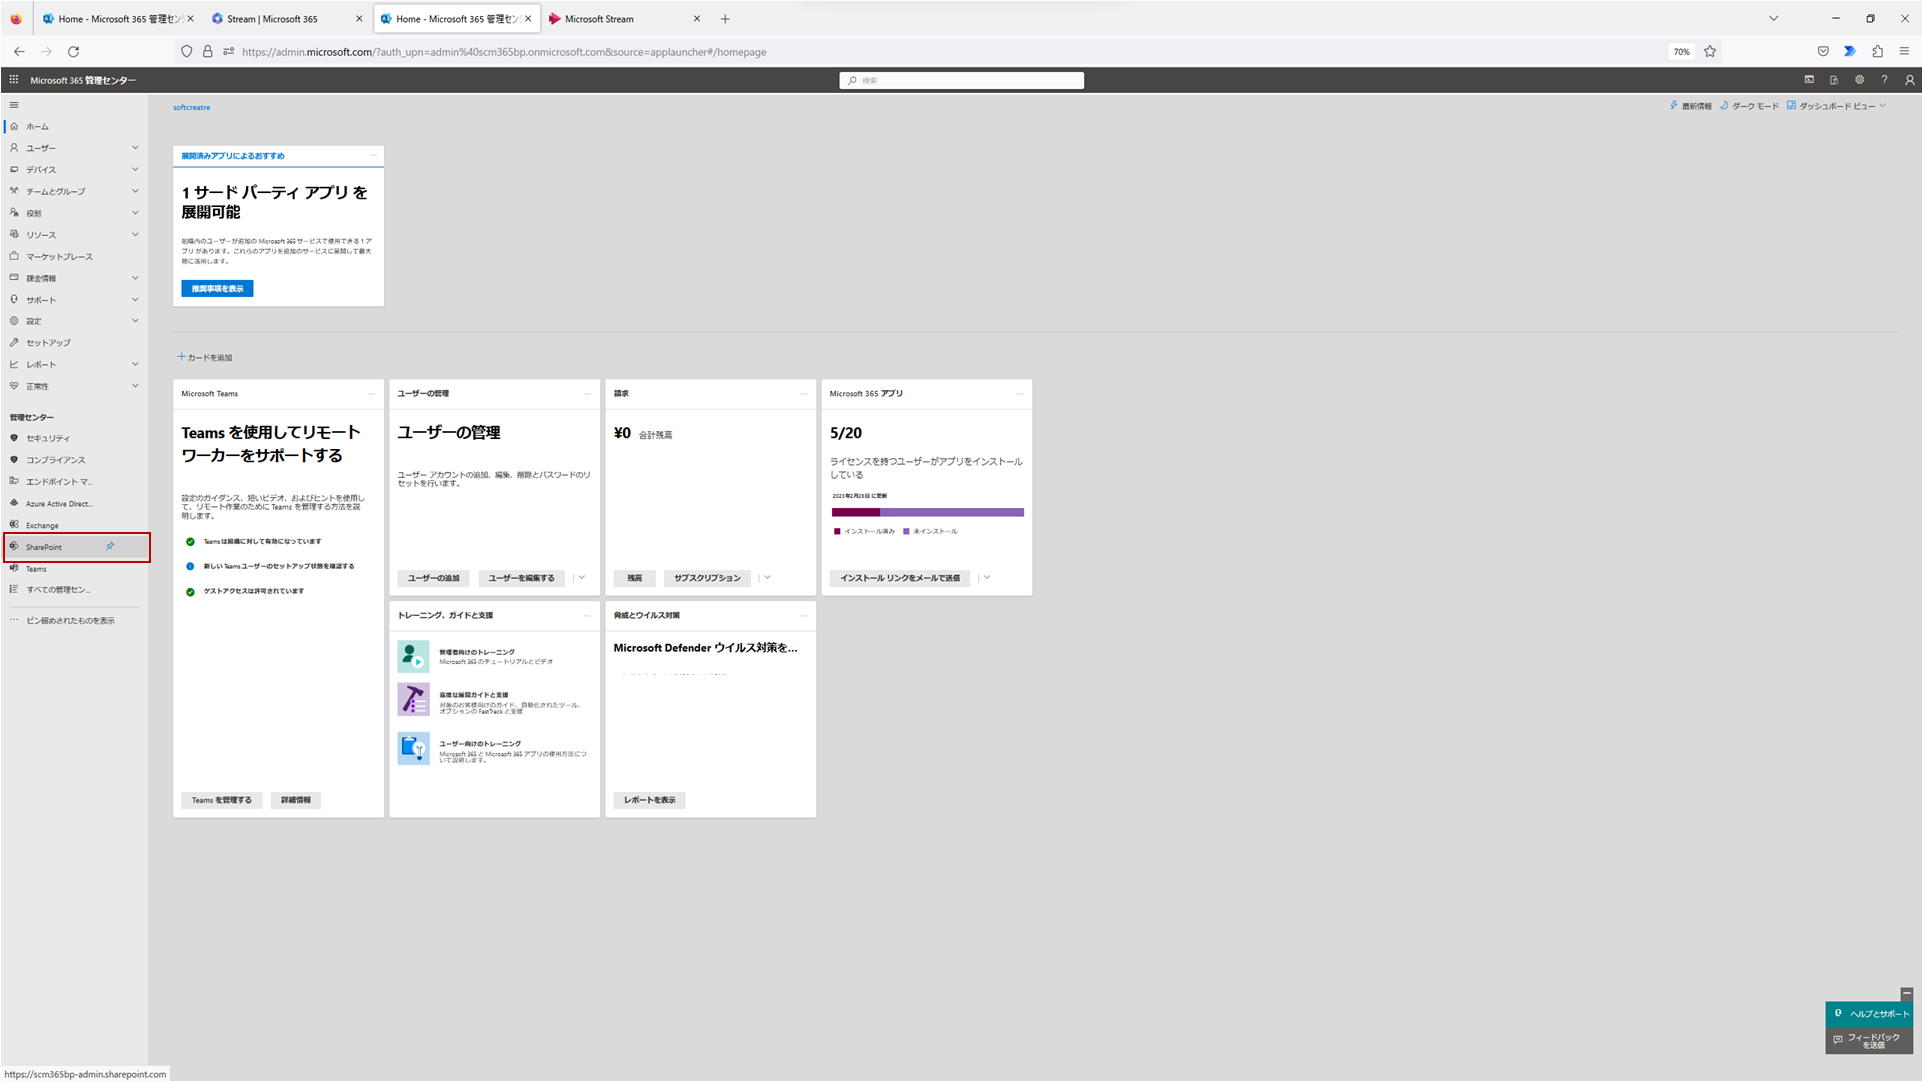Open the account profile icon
Viewport: 1922px width, 1081px height.
pyautogui.click(x=1909, y=80)
